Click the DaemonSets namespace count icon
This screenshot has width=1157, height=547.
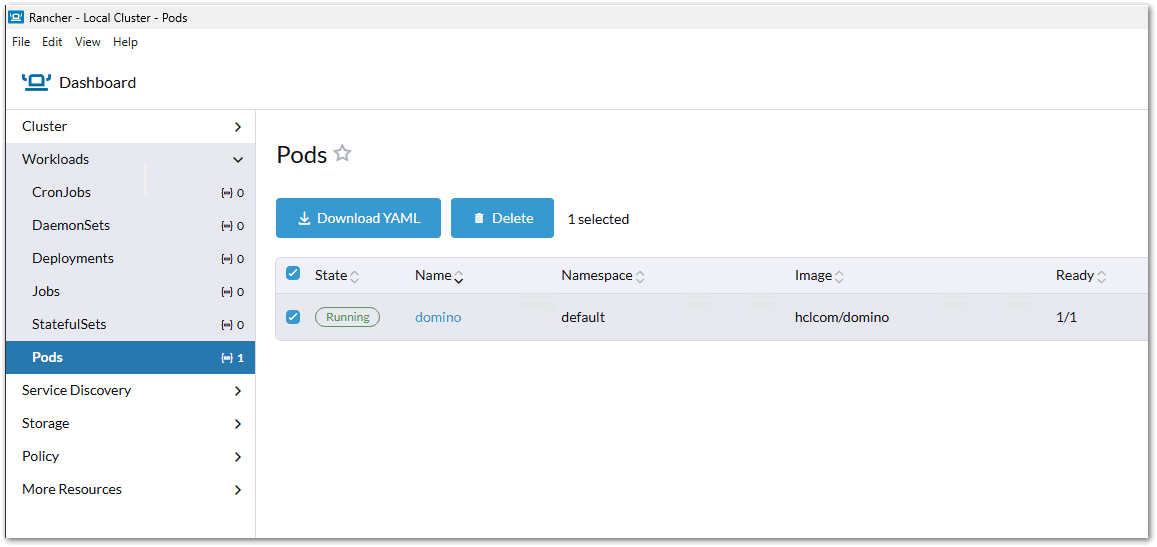[227, 226]
